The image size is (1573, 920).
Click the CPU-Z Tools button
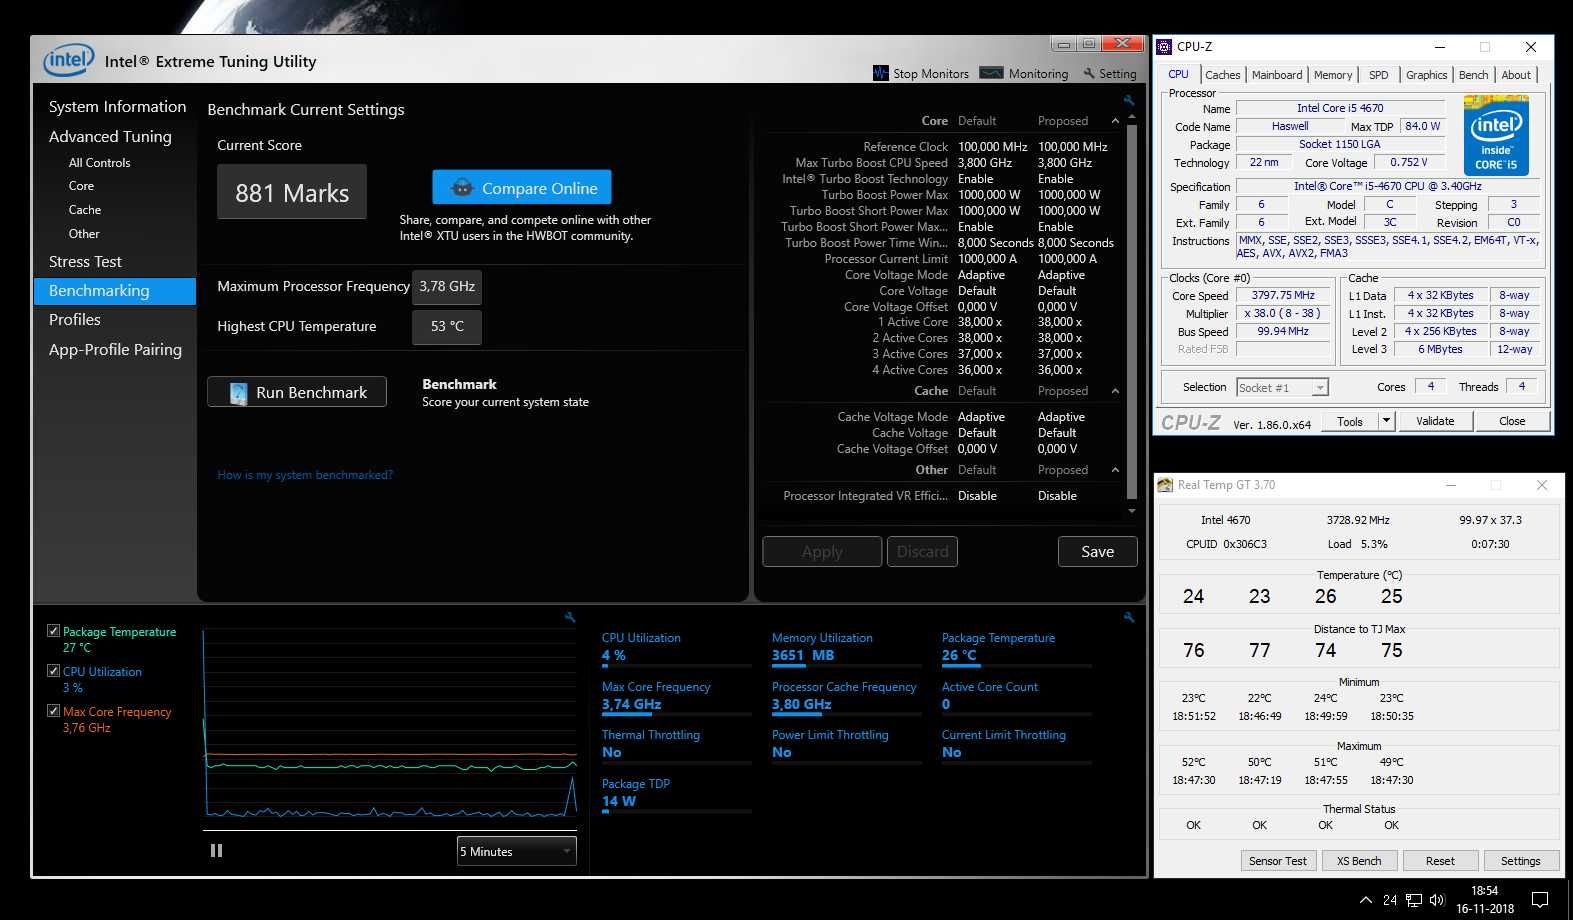(1350, 421)
